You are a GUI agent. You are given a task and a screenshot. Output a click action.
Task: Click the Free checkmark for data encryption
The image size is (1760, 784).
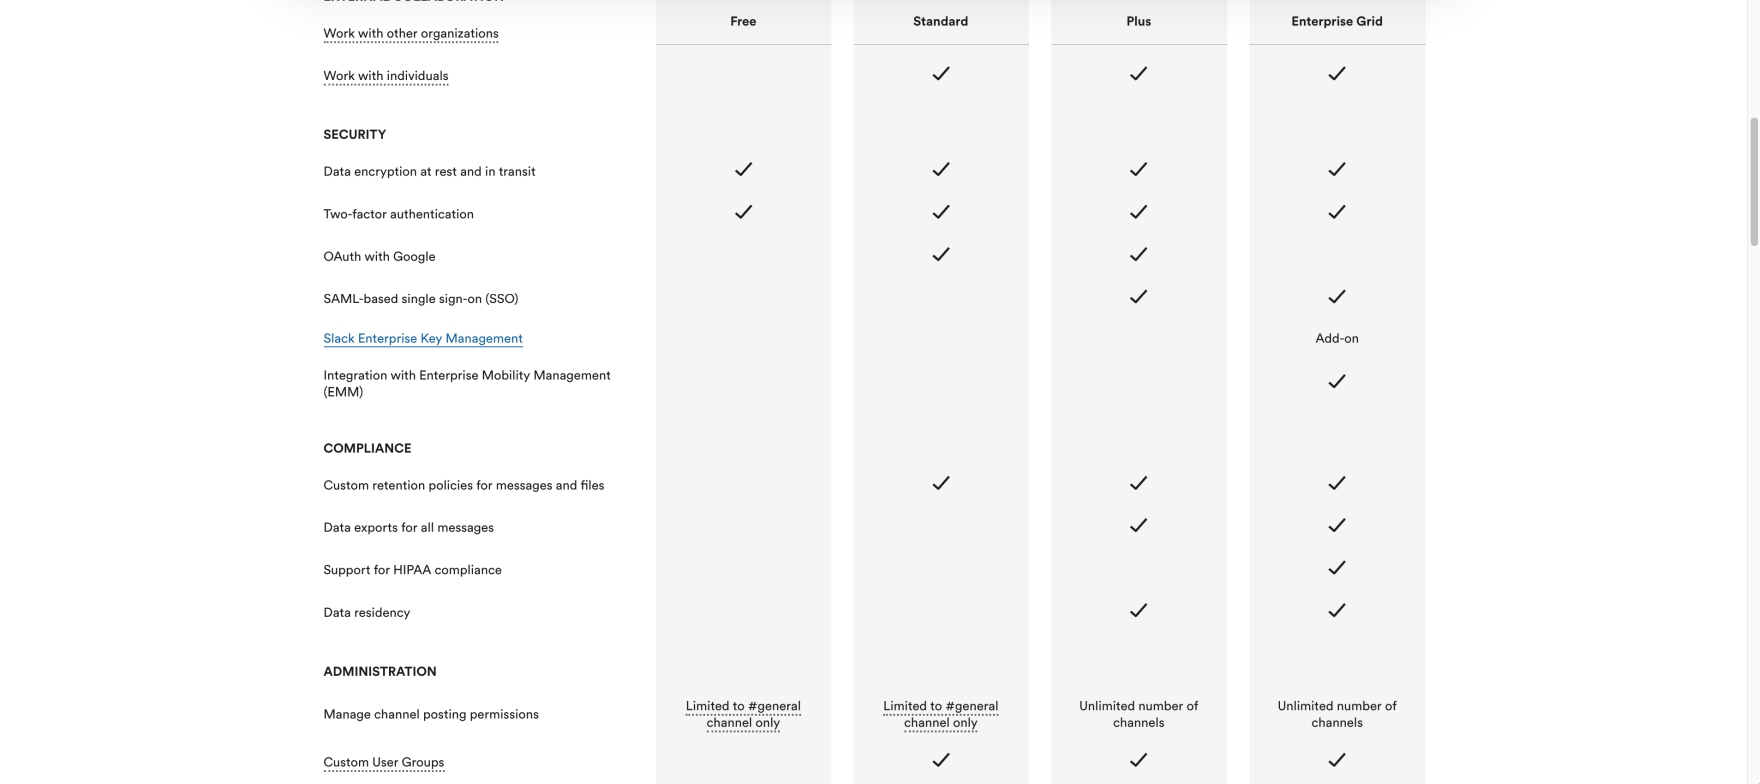(743, 170)
